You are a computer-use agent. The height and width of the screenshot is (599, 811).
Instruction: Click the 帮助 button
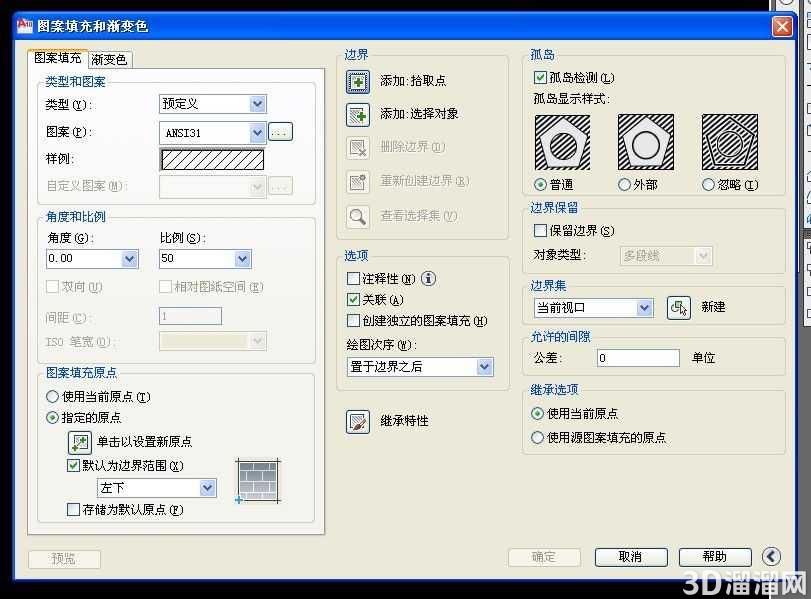click(715, 557)
